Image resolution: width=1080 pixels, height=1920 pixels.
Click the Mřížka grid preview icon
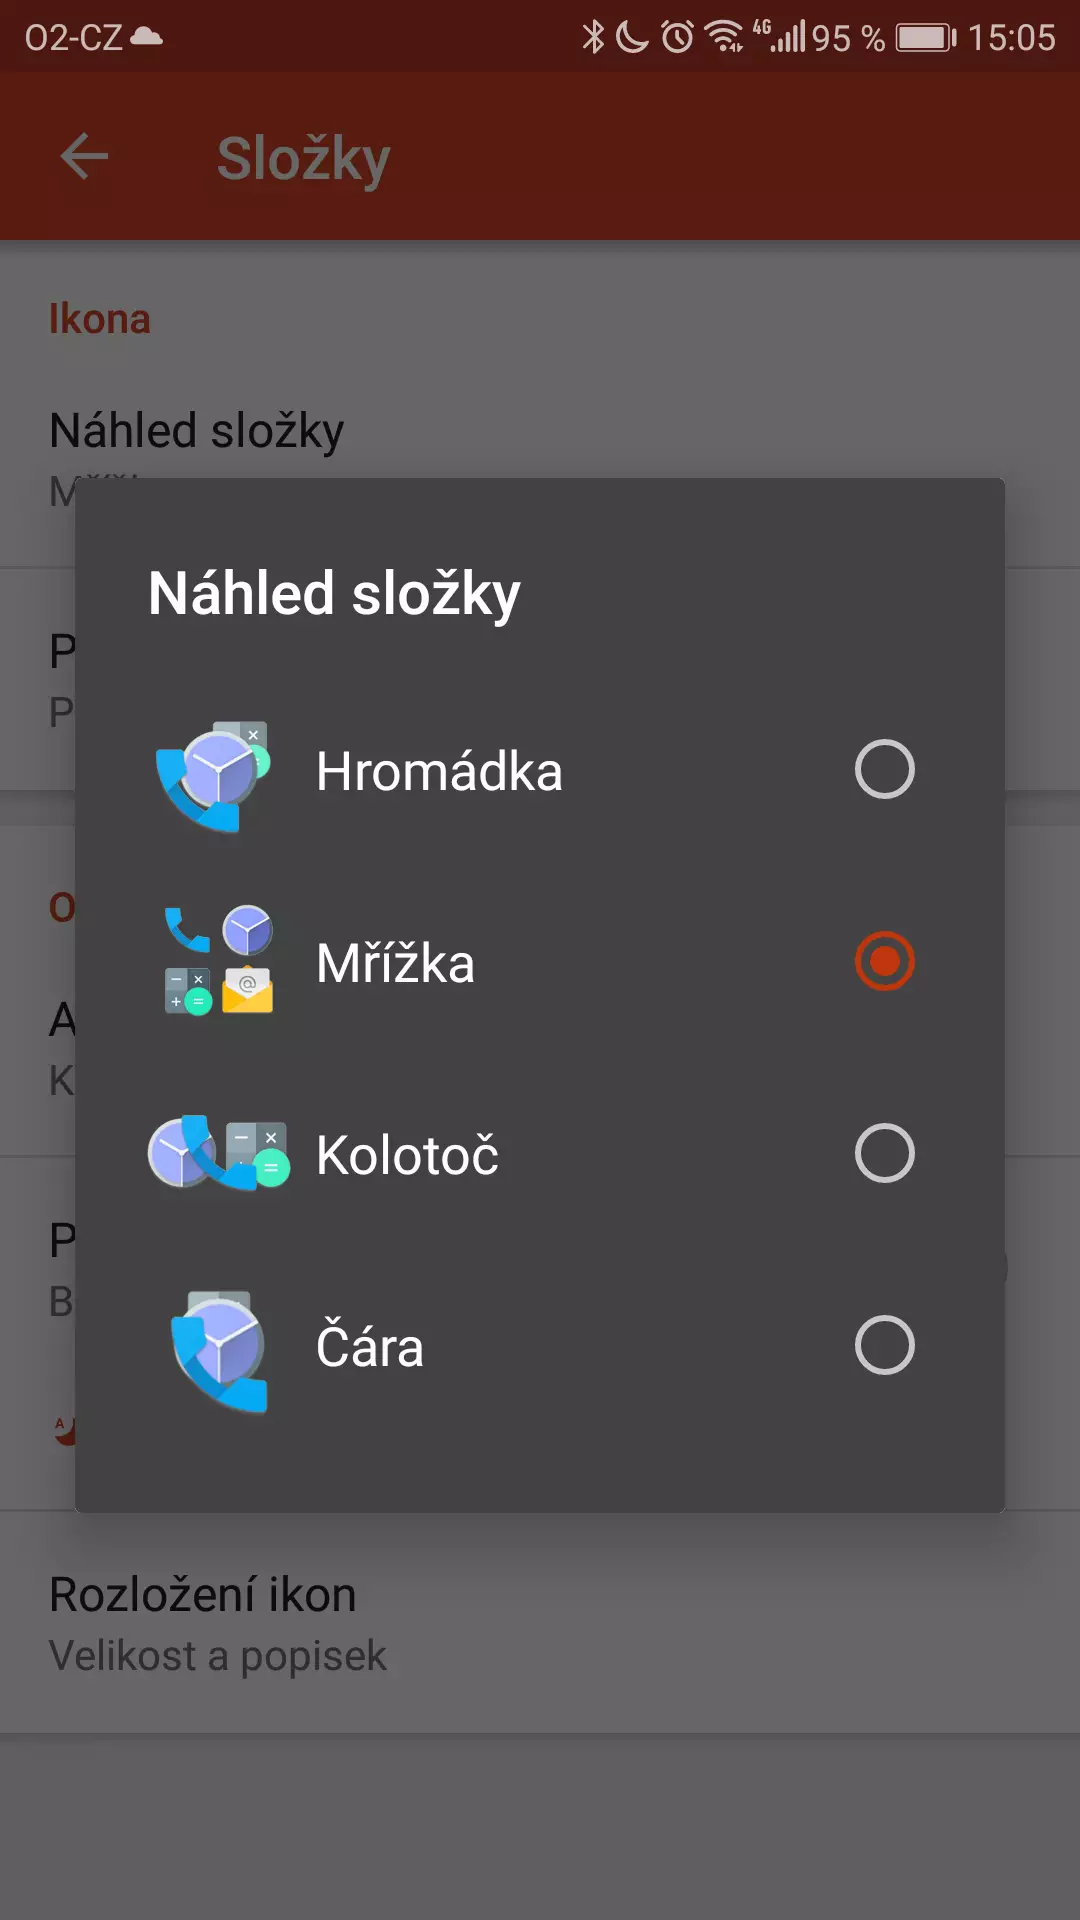coord(218,961)
